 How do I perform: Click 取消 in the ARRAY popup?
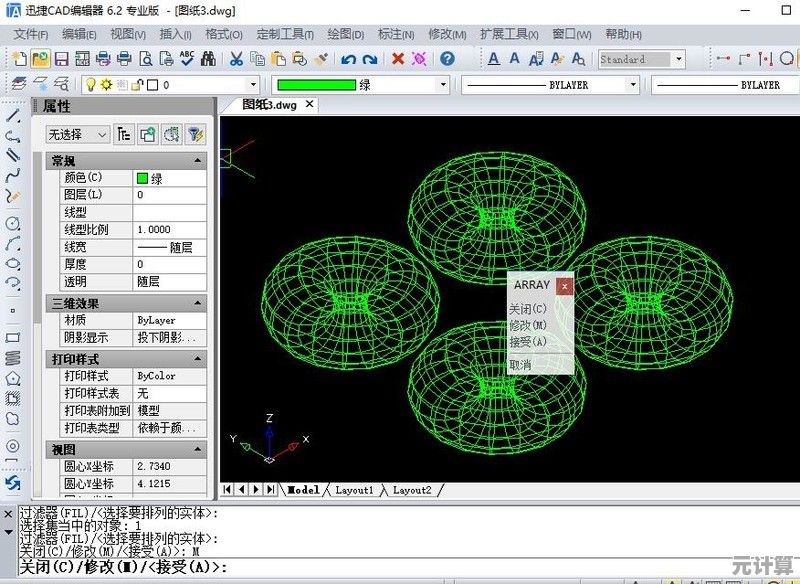(x=520, y=364)
